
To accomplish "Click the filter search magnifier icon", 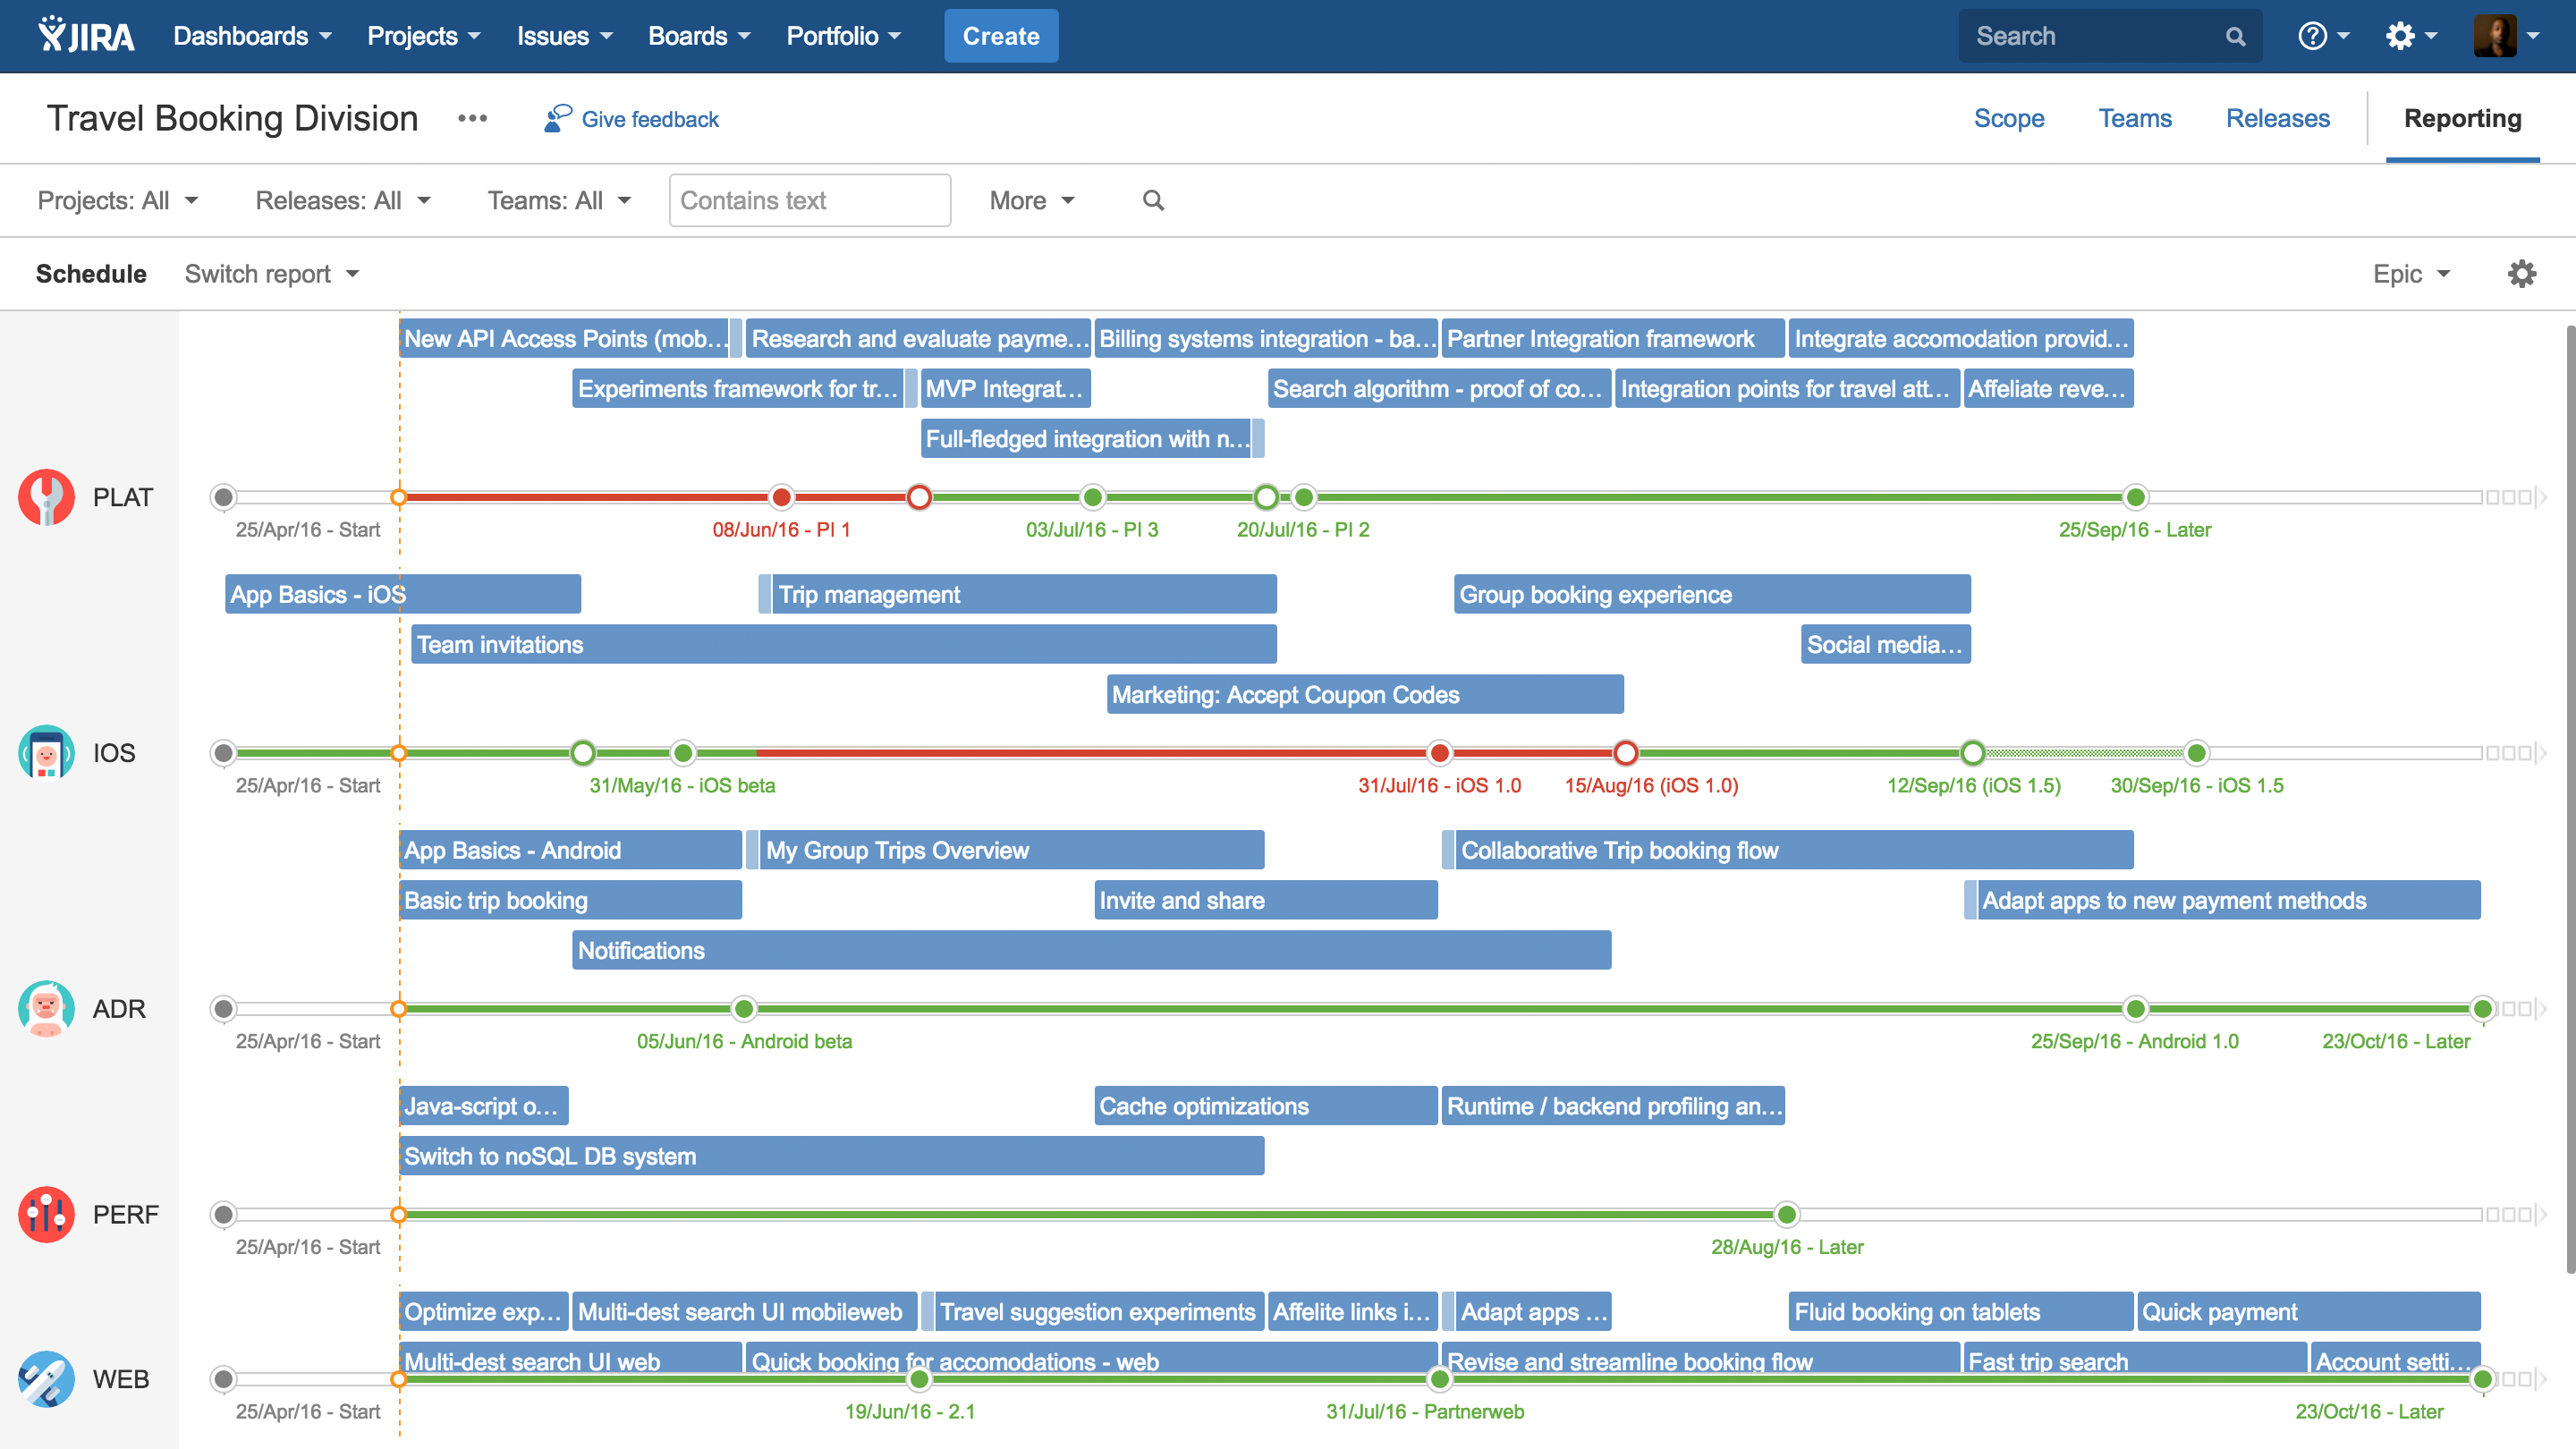I will 1153,201.
